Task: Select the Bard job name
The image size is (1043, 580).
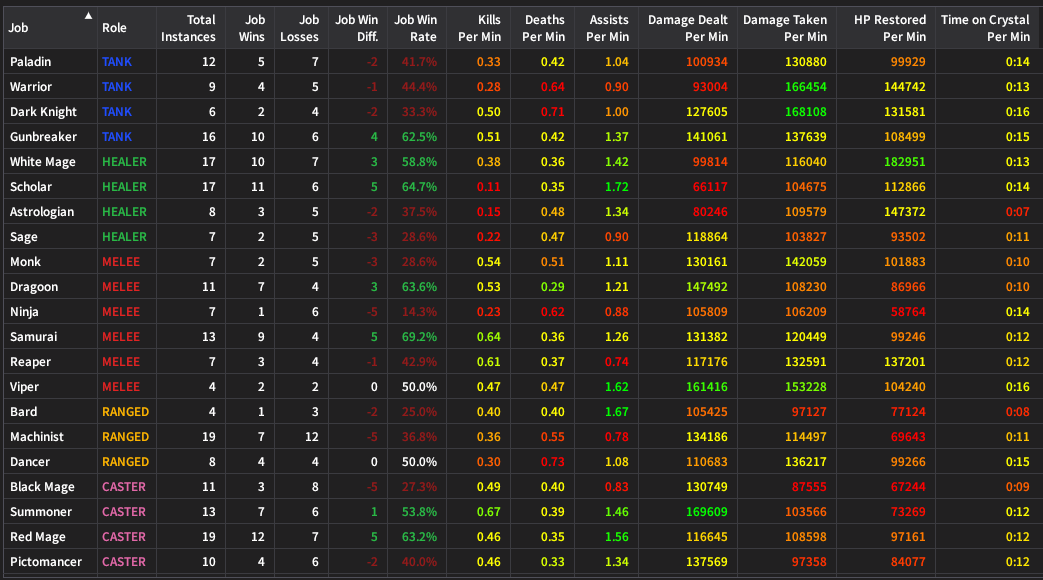Action: tap(23, 412)
